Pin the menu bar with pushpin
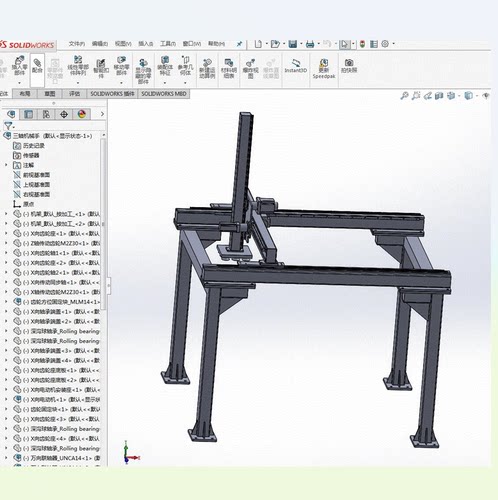 pos(239,44)
